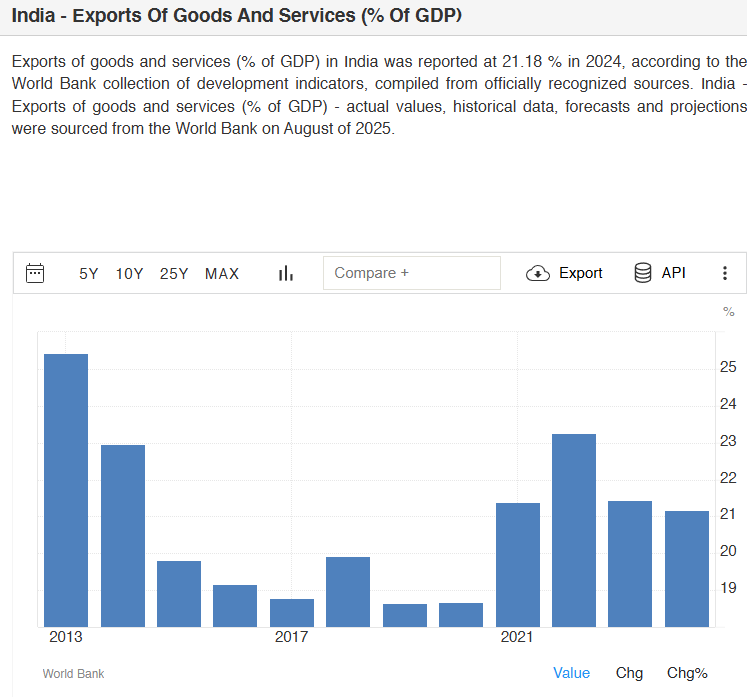747x697 pixels.
Task: Click the '2013' x-axis label
Action: [x=66, y=637]
